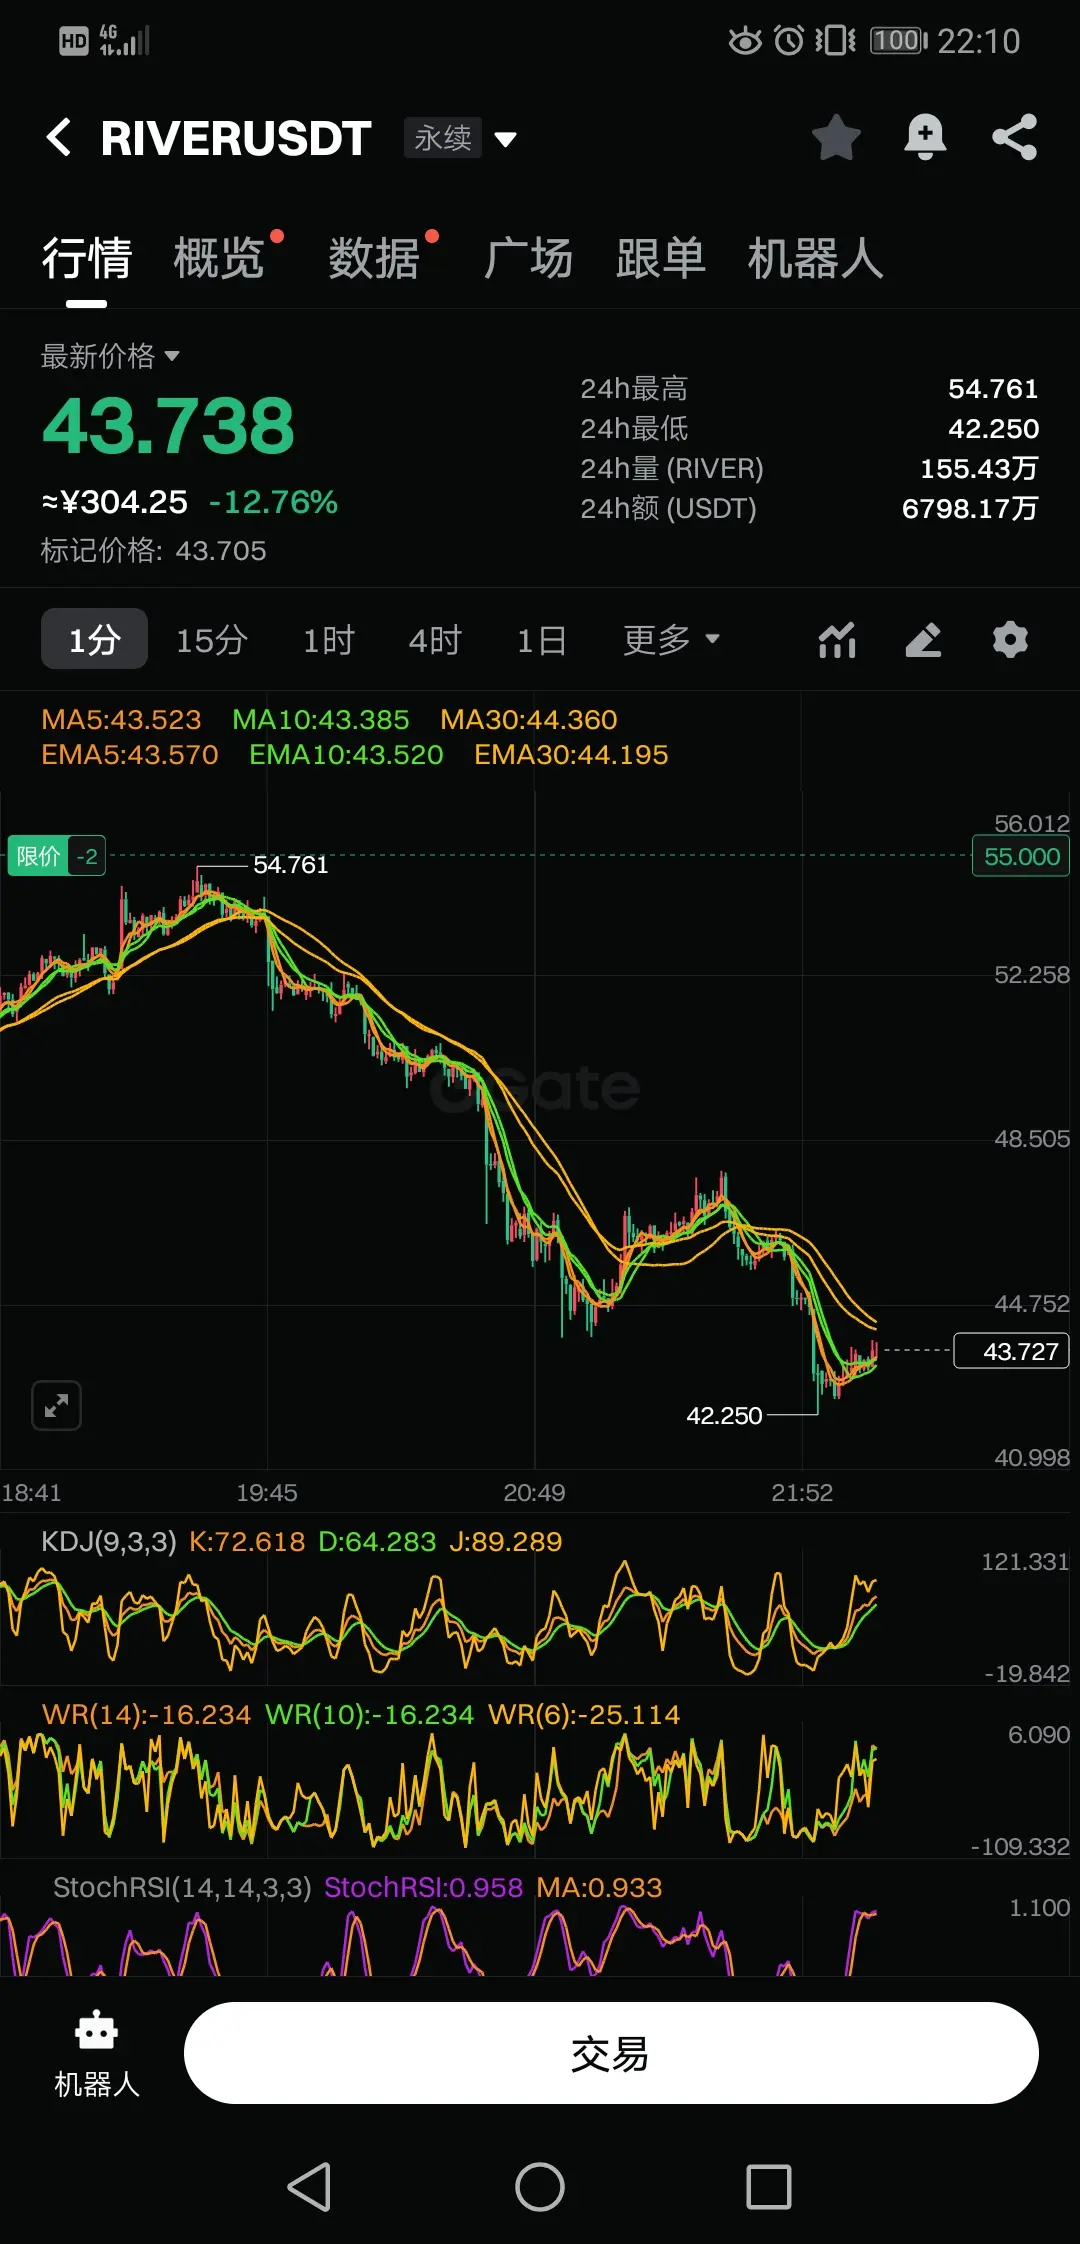Image resolution: width=1080 pixels, height=2244 pixels.
Task: Add RIVERUSDT to favorites with star icon
Action: 836,137
